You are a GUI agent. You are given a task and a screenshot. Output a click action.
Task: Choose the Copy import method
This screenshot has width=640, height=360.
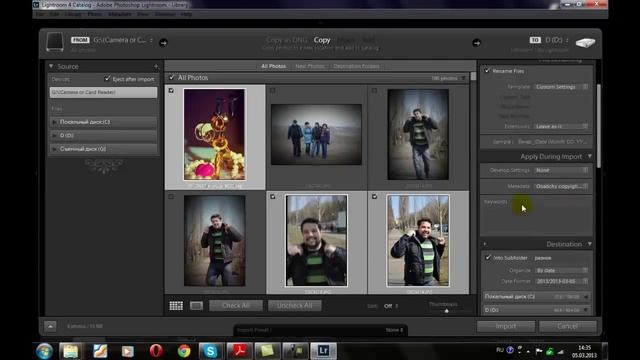(322, 40)
